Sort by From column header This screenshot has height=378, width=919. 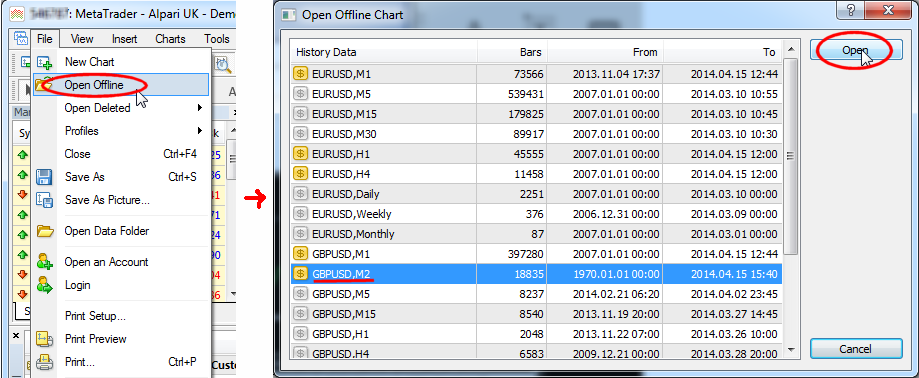click(x=606, y=52)
